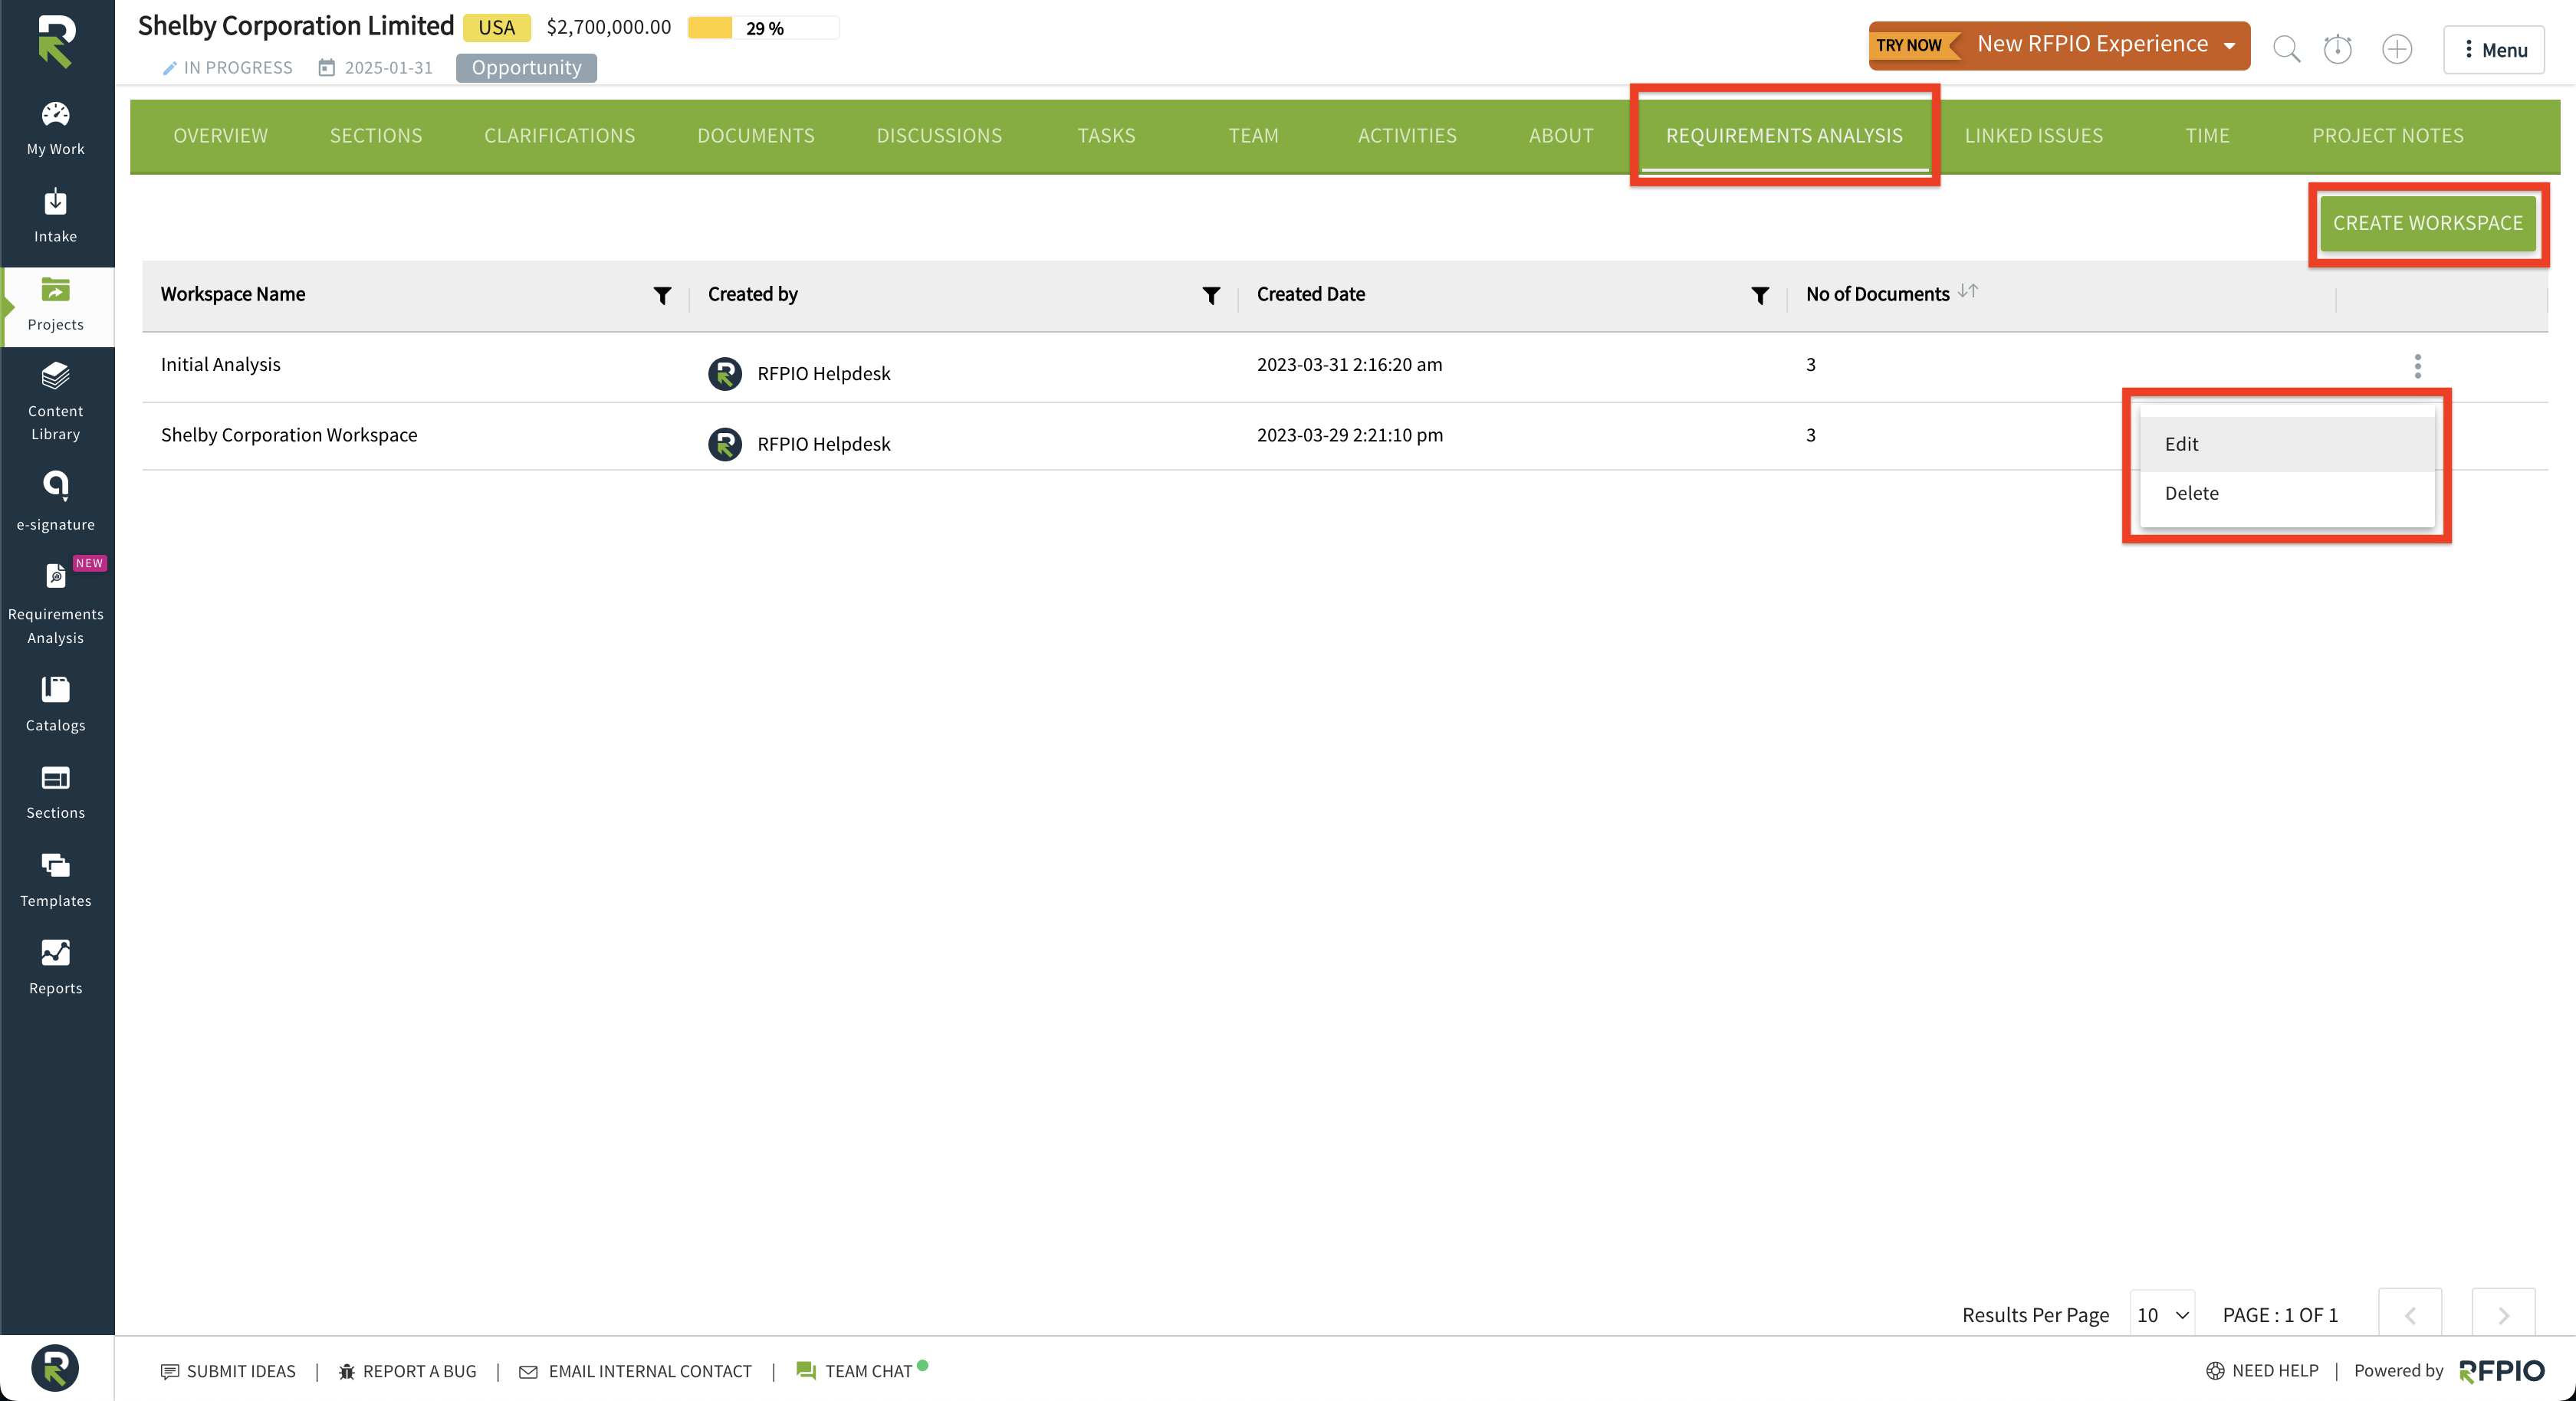Click the search magnifier icon

tap(2287, 49)
